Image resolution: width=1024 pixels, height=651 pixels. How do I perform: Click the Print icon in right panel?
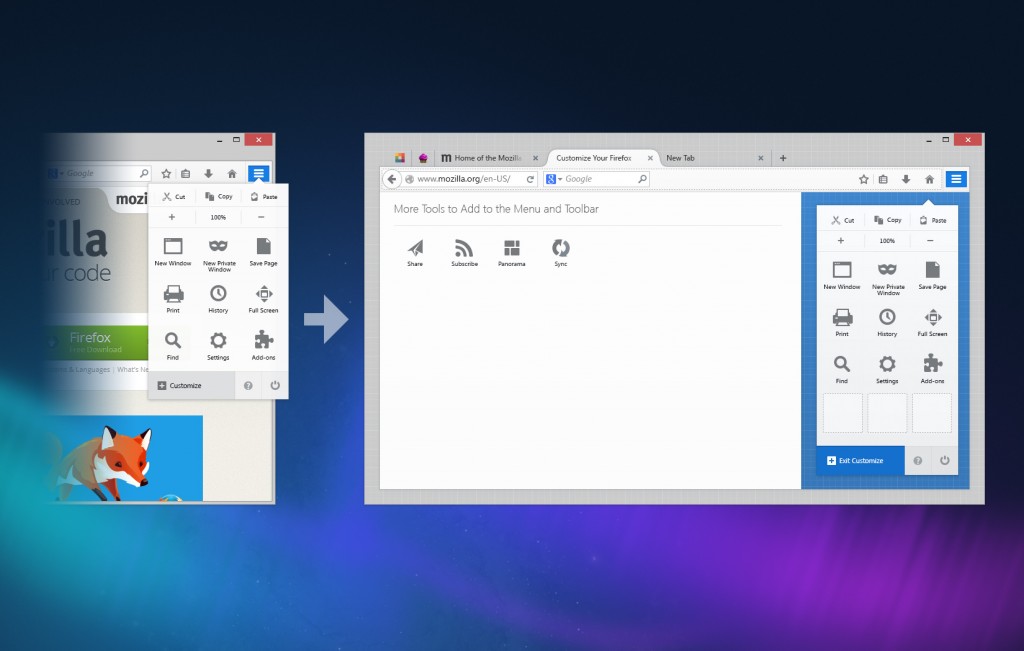click(842, 317)
